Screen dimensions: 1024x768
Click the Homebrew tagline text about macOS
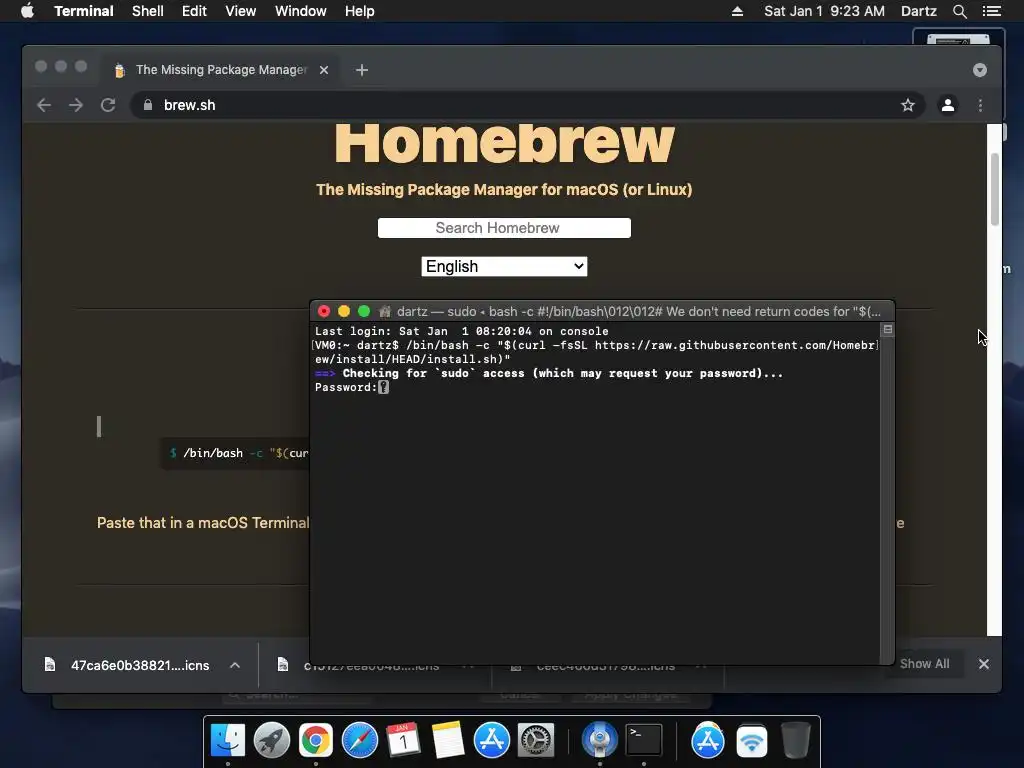click(504, 189)
